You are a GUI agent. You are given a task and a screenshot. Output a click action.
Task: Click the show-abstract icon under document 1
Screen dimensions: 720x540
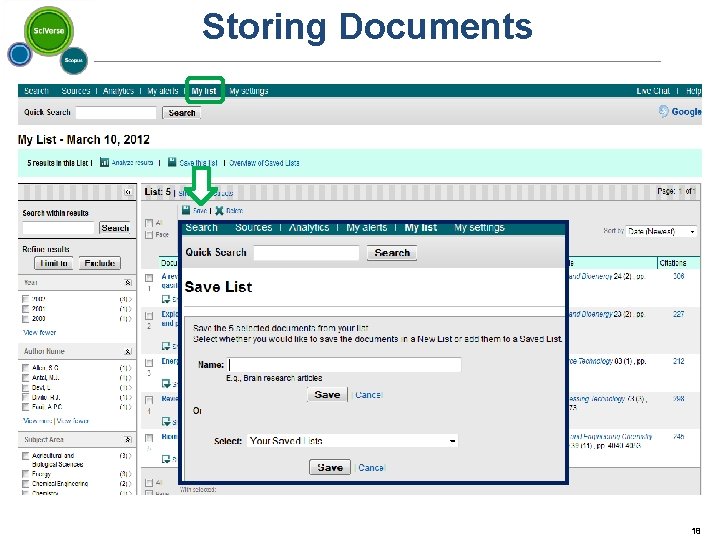click(166, 299)
